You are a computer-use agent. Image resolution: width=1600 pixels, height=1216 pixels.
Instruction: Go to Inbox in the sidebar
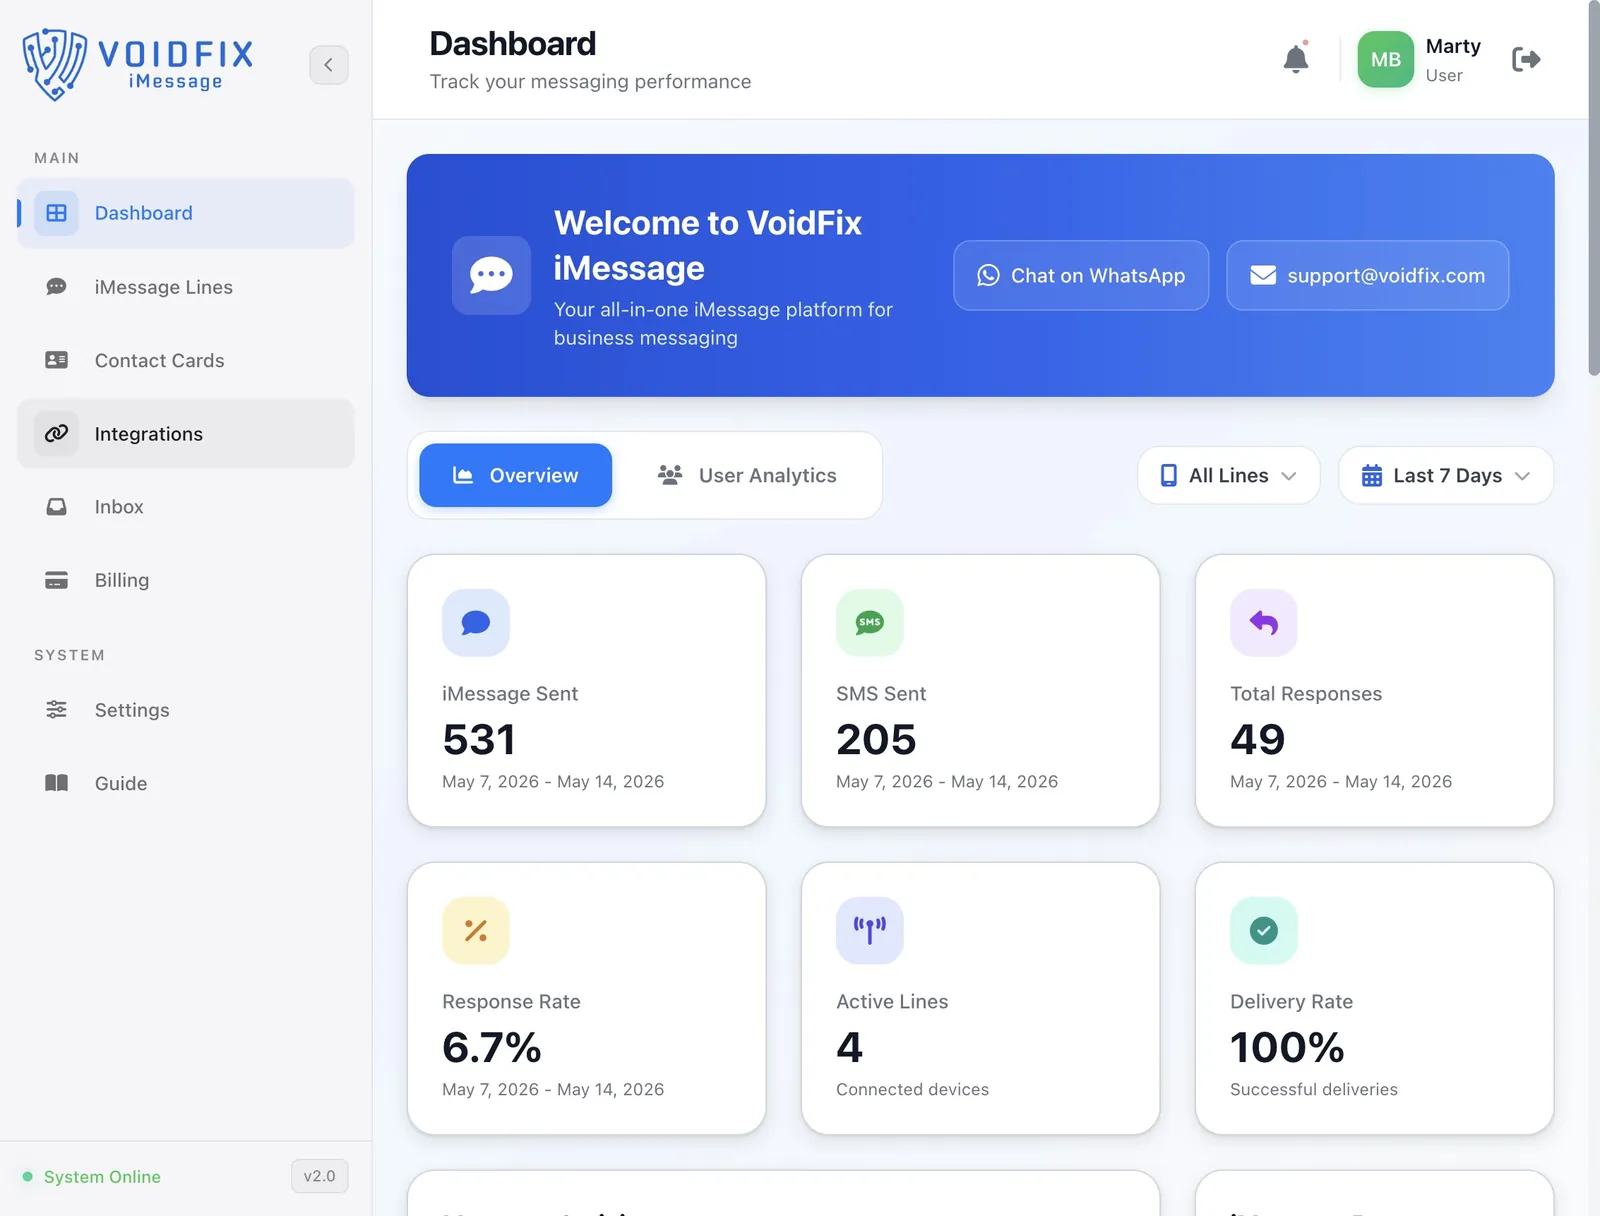pos(186,507)
